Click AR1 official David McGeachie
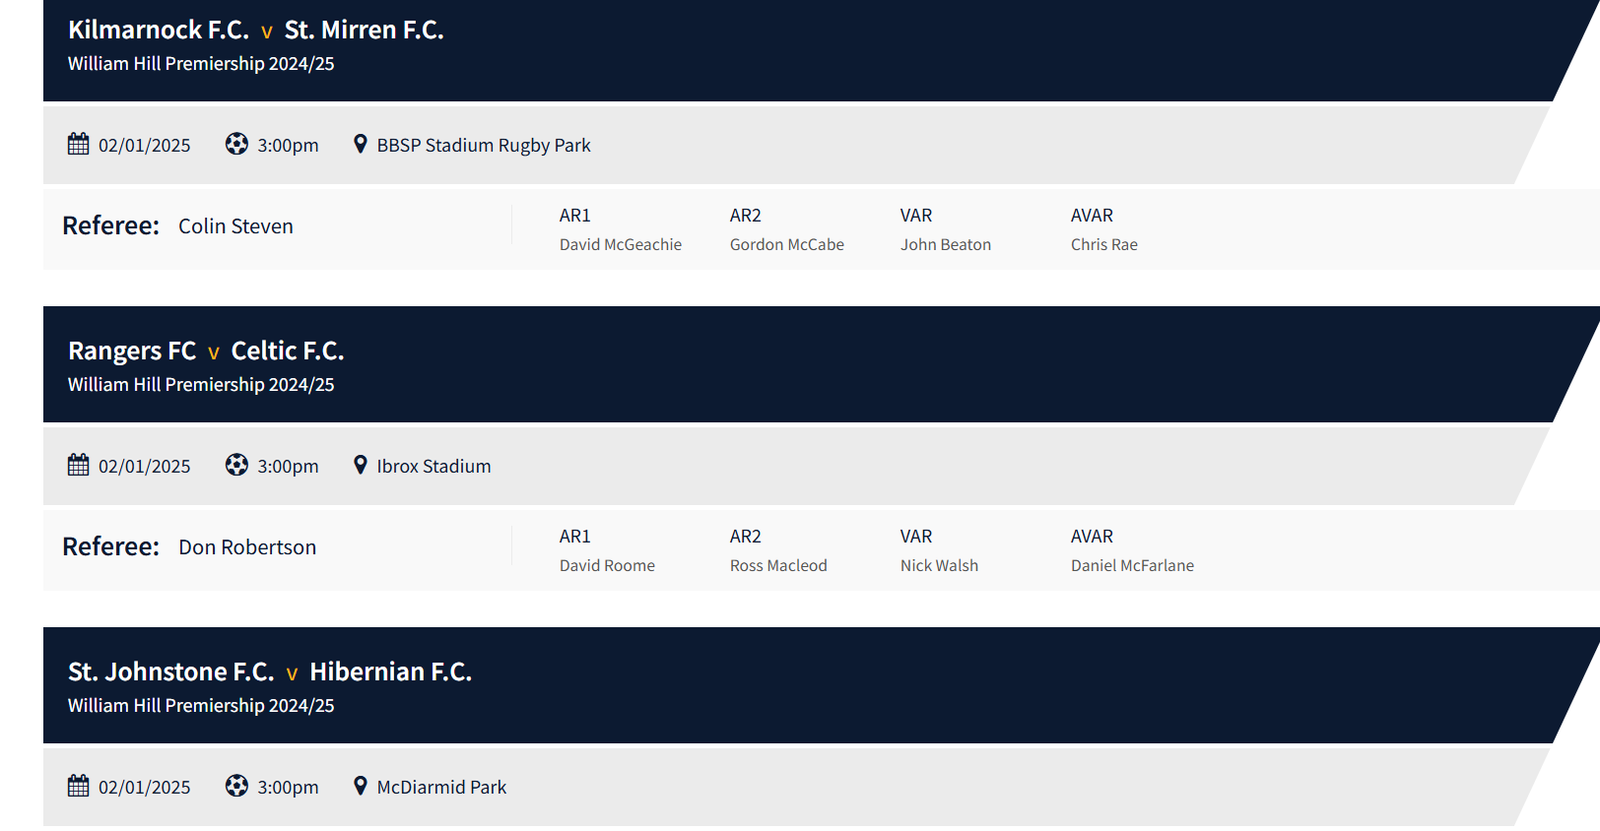This screenshot has height=831, width=1600. click(620, 244)
